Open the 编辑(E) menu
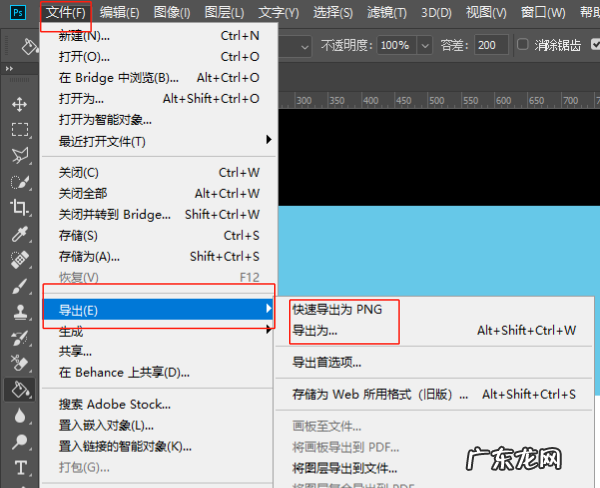 tap(119, 13)
